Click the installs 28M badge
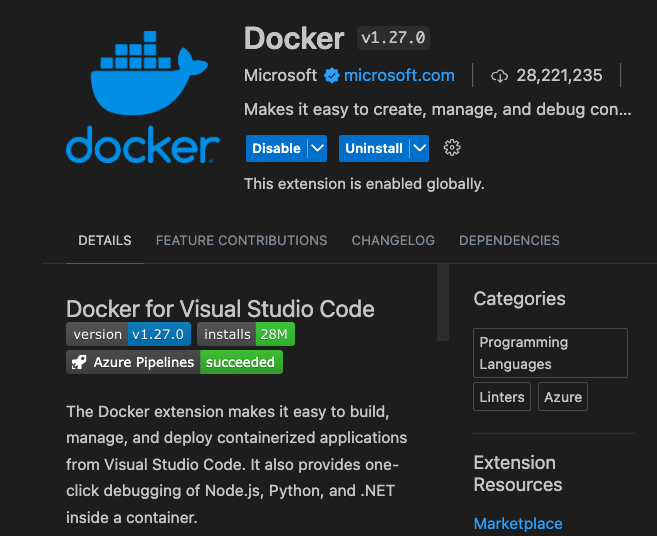Viewport: 657px width, 536px height. click(246, 334)
